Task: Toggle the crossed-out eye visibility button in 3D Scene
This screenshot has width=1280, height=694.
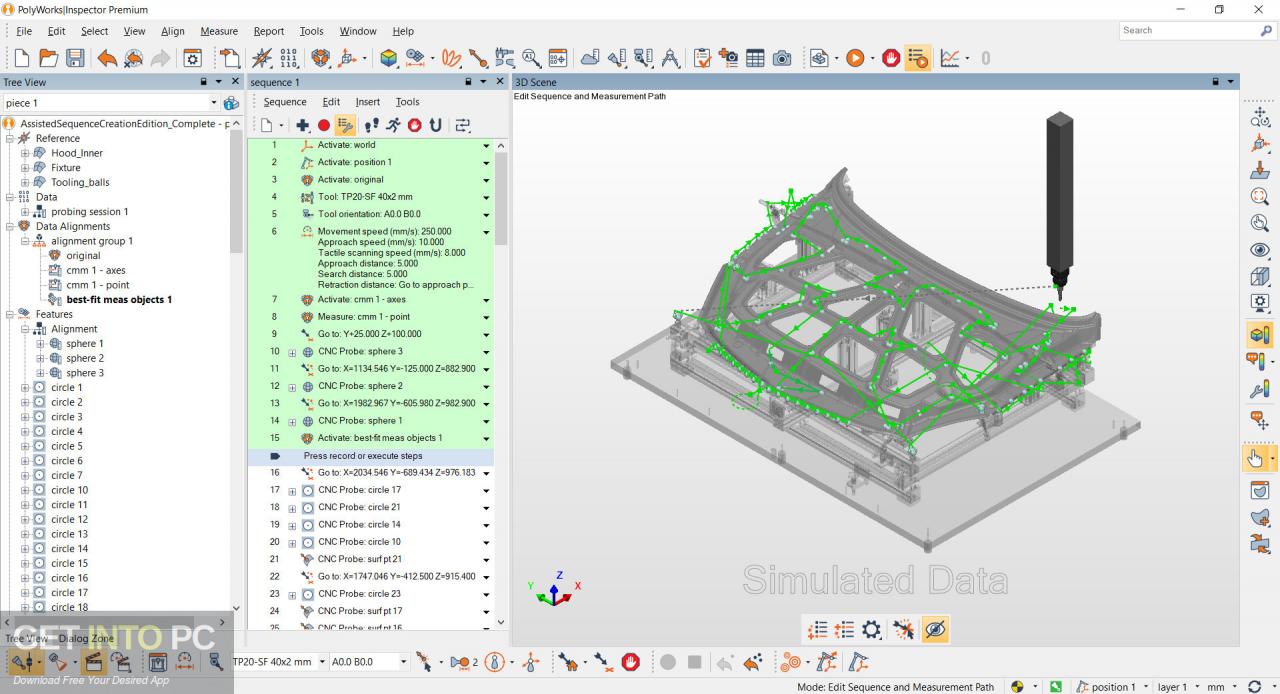Action: 935,629
